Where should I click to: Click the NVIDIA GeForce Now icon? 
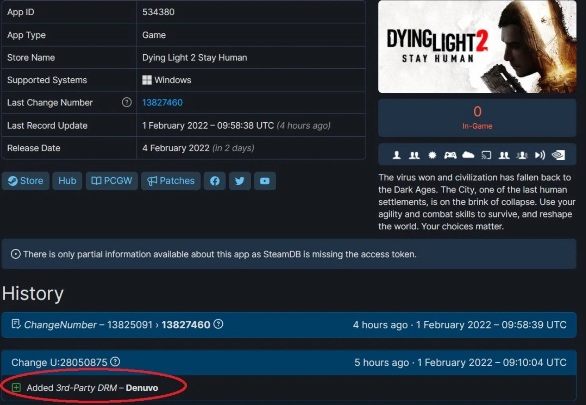click(x=558, y=155)
